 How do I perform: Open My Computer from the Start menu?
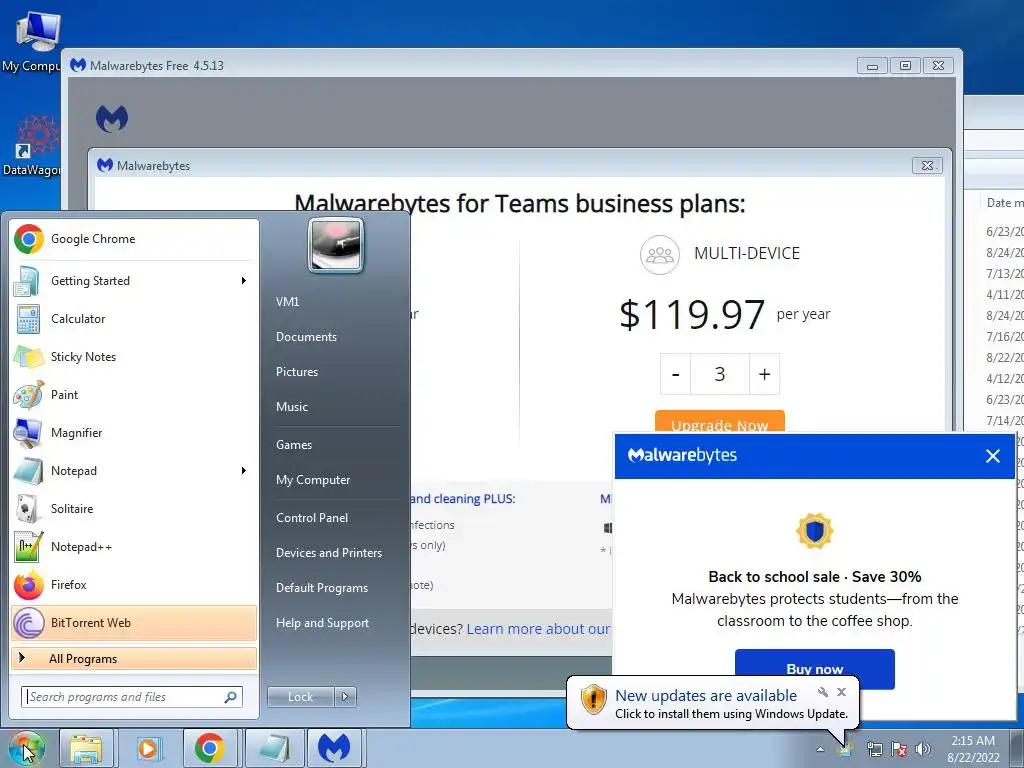point(313,480)
